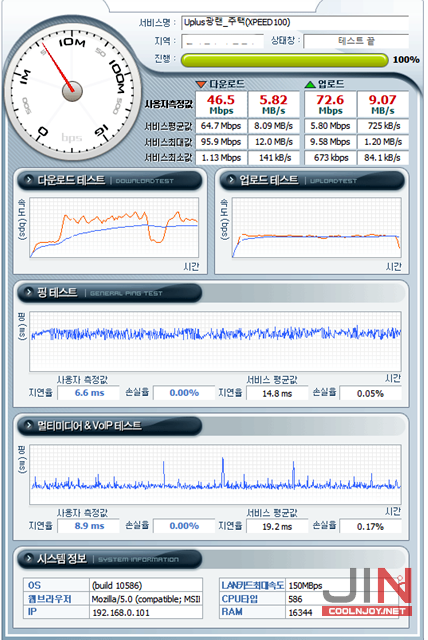428x640 pixels.
Task: Click the 서비스최대값 row label
Action: tap(169, 142)
